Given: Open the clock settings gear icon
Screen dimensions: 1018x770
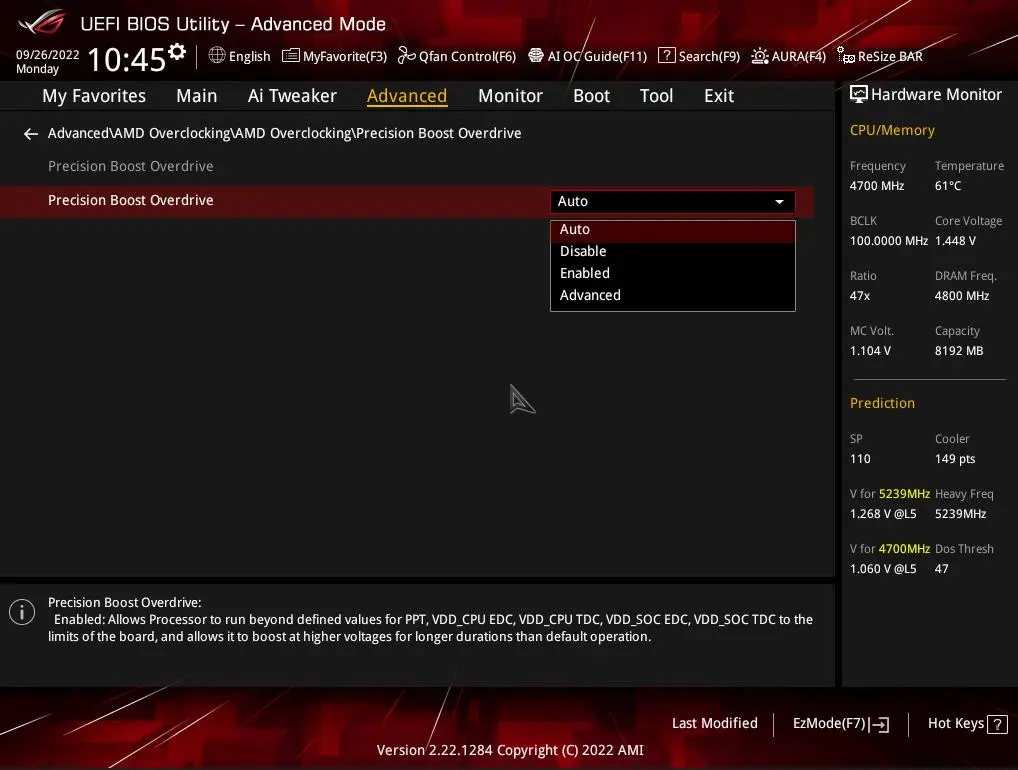Looking at the screenshot, I should pyautogui.click(x=177, y=51).
